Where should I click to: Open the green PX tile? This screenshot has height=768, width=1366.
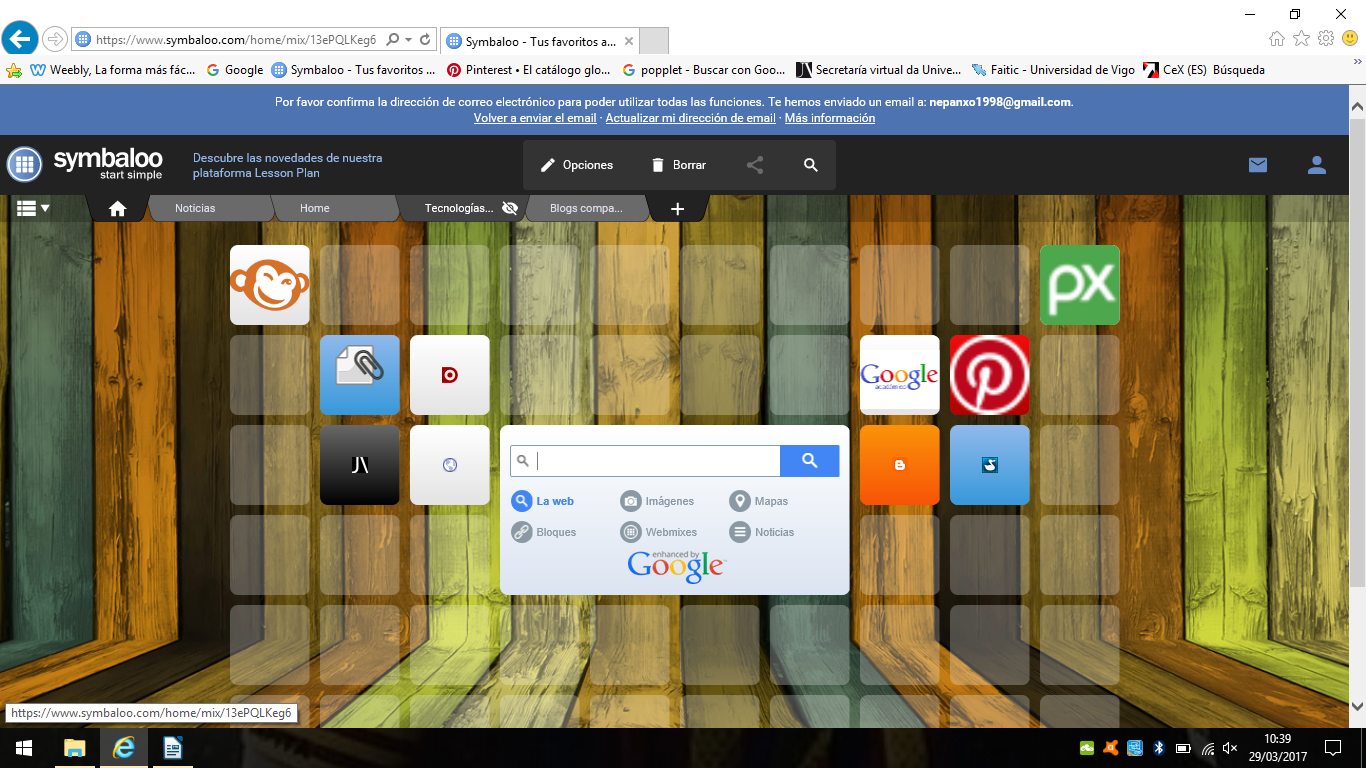coord(1080,285)
